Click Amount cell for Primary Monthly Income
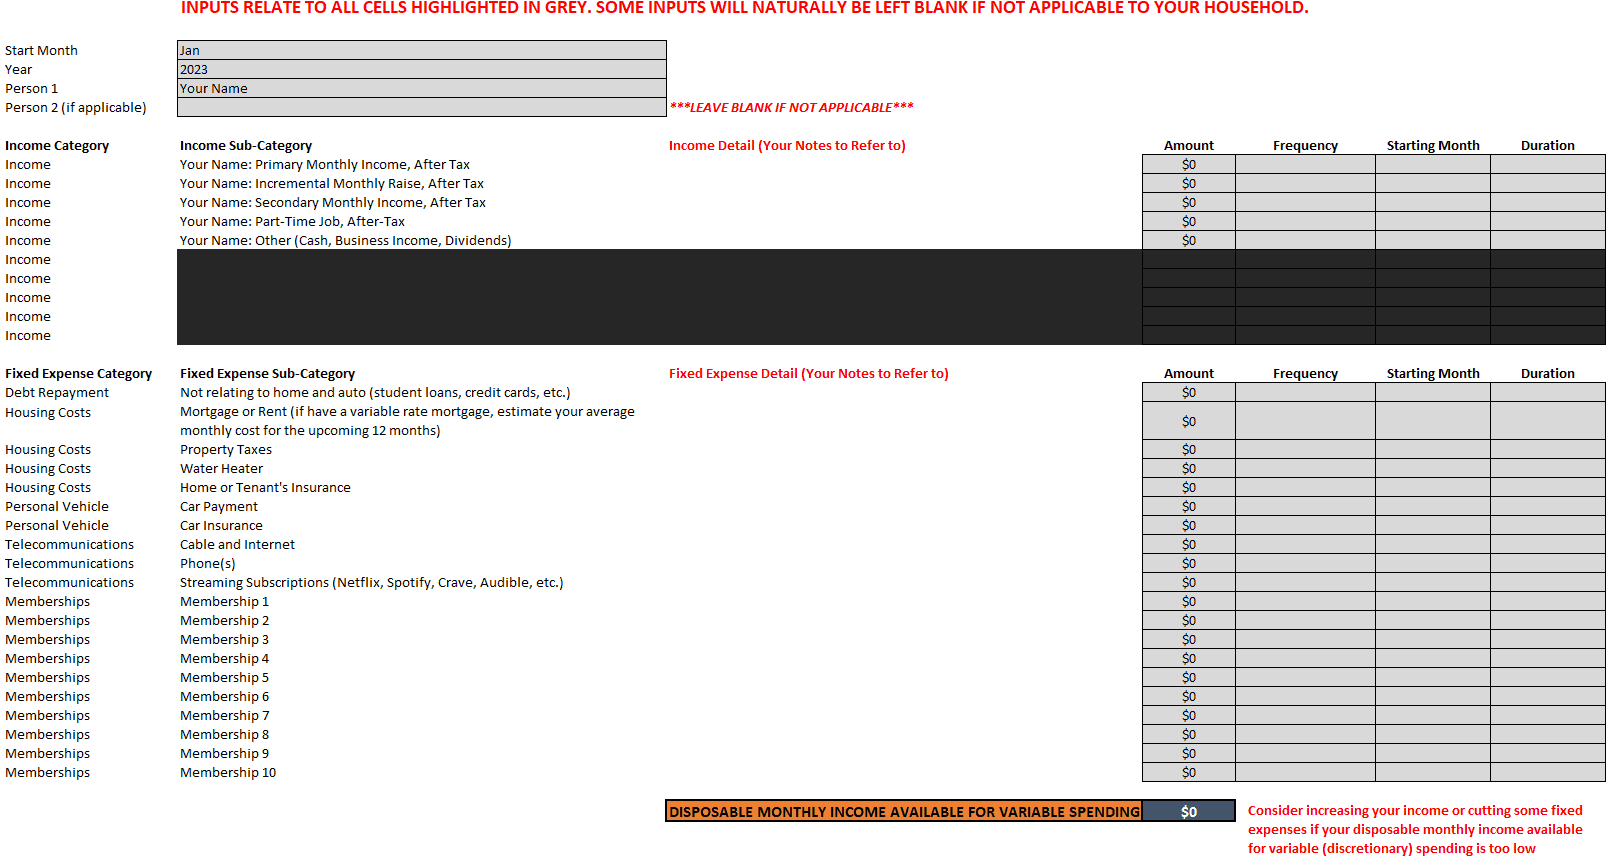1611x861 pixels. (1188, 164)
